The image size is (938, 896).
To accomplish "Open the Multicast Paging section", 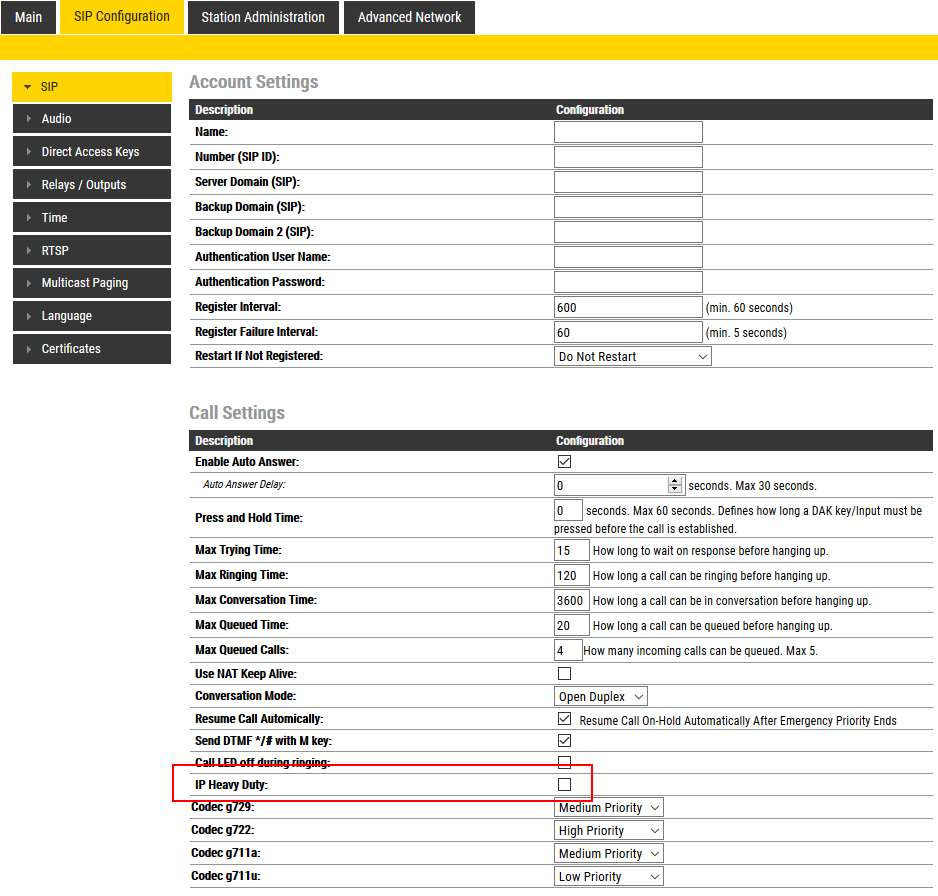I will click(91, 283).
